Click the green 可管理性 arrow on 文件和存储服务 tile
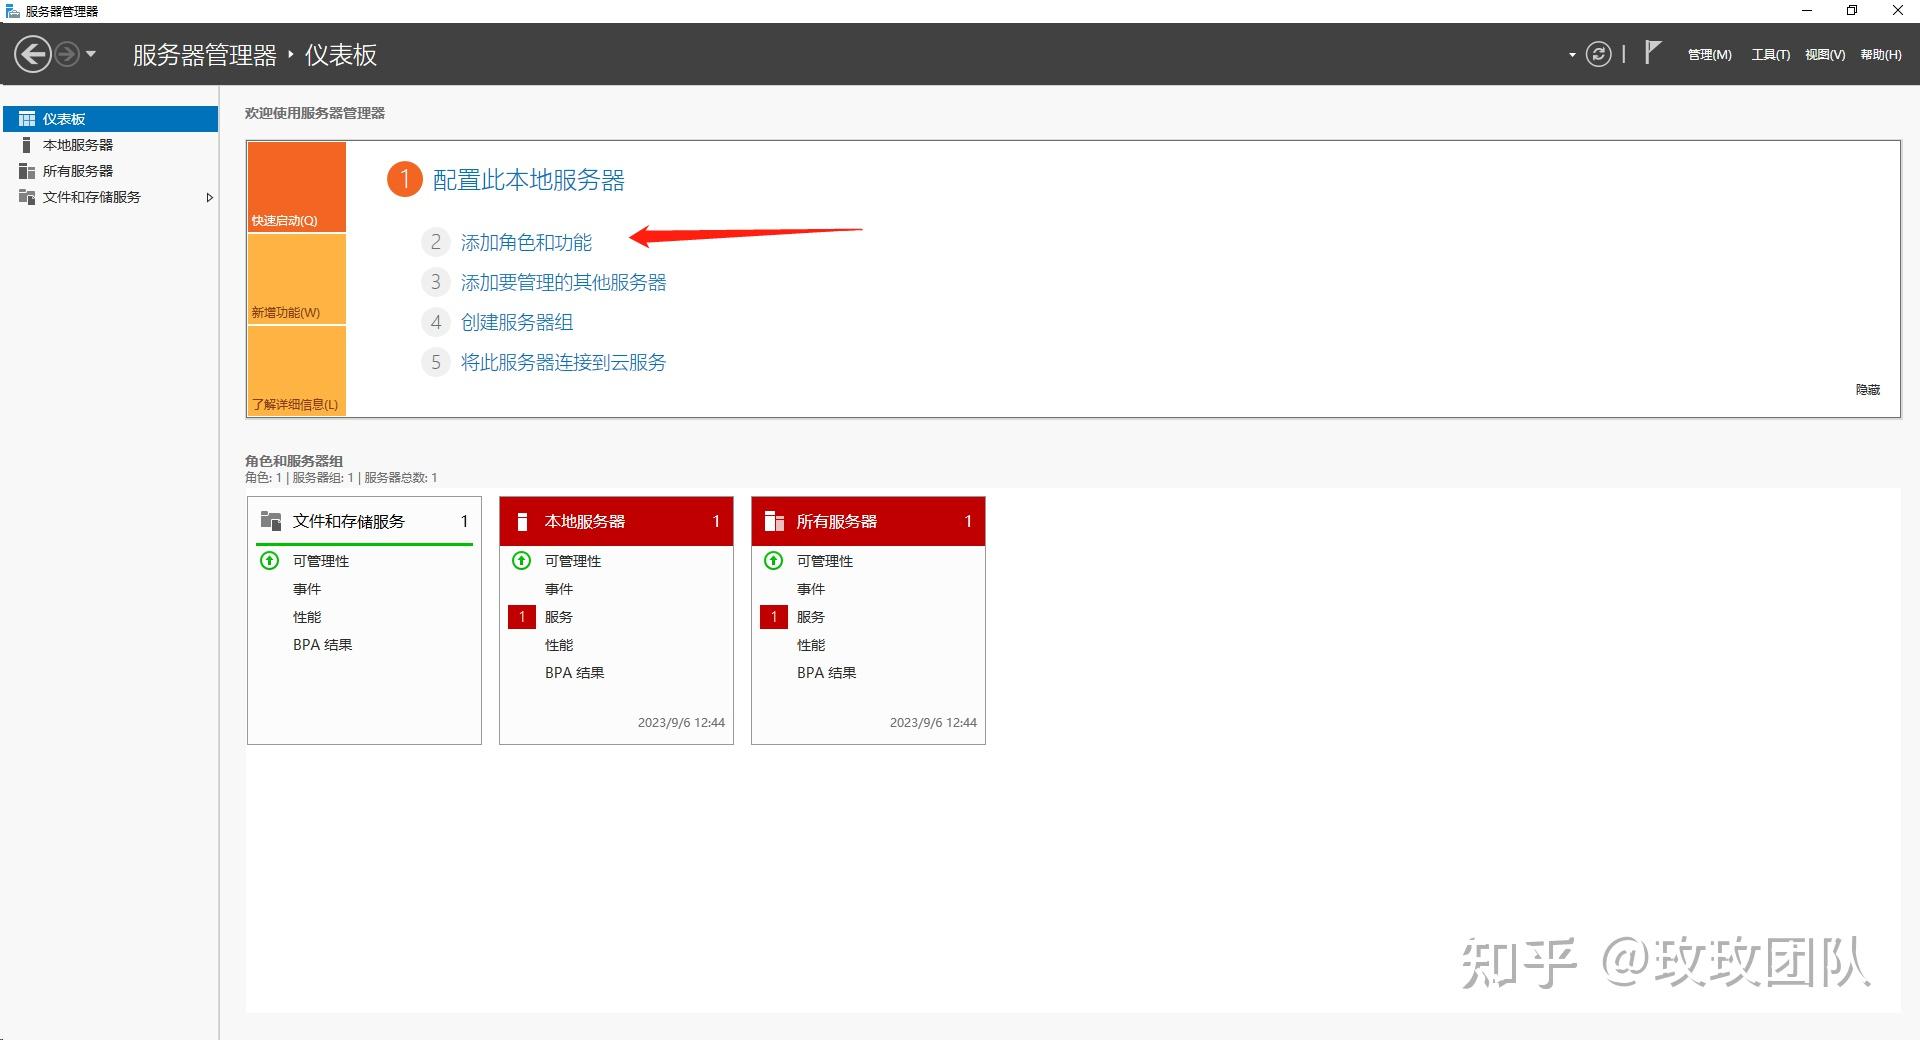 tap(269, 561)
